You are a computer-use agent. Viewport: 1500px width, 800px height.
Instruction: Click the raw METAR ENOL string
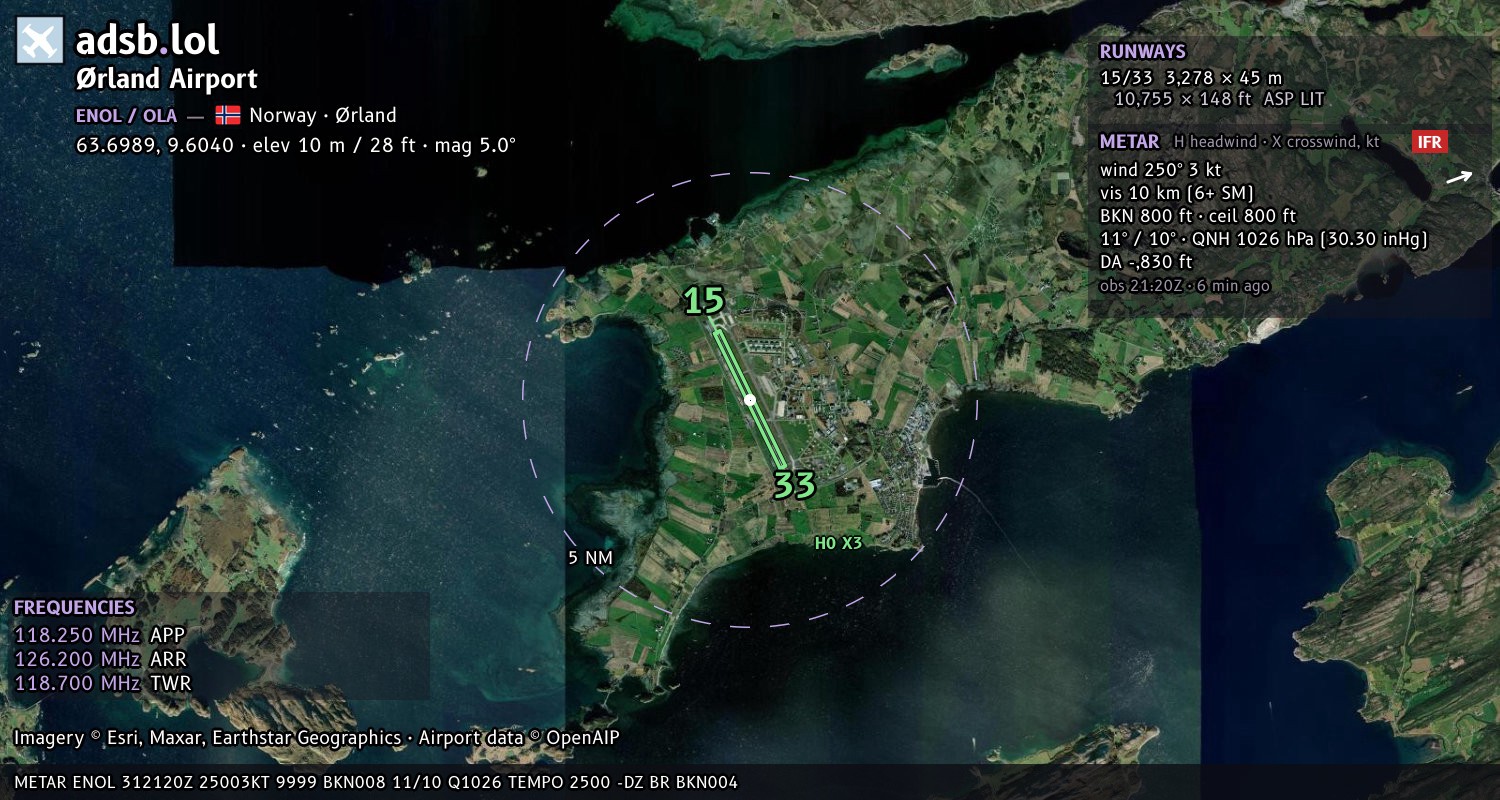[377, 783]
